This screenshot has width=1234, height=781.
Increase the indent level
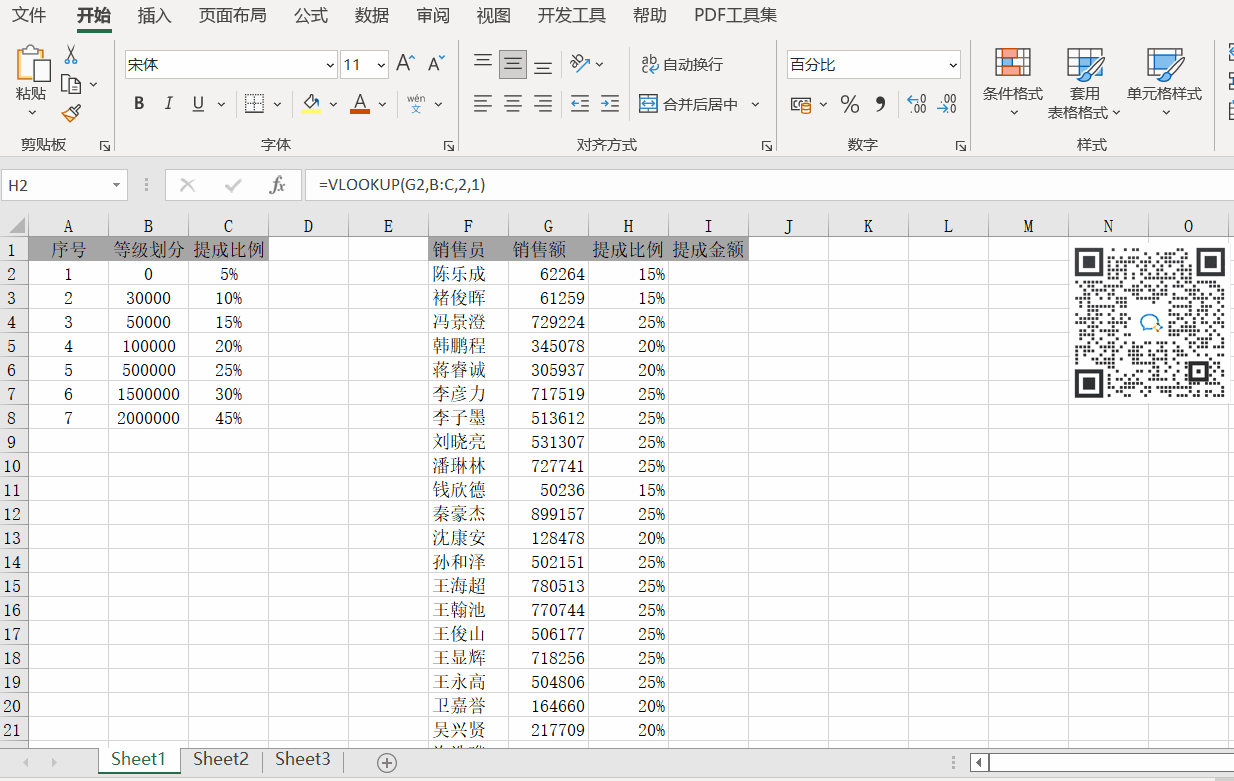(610, 103)
